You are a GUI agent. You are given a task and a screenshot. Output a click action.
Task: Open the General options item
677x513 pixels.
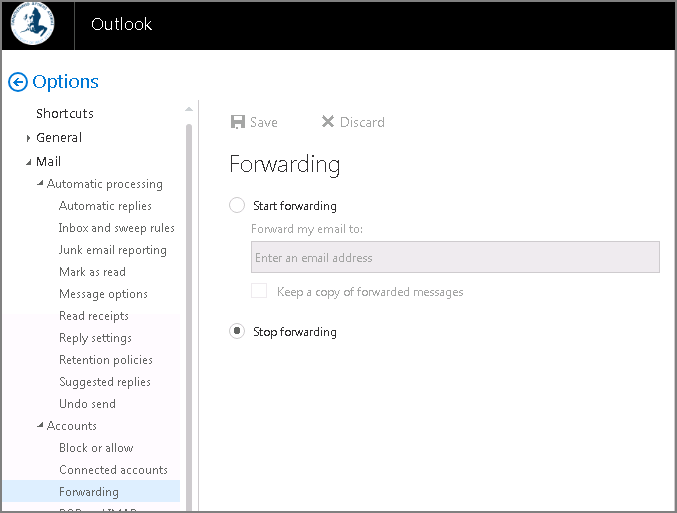point(59,138)
